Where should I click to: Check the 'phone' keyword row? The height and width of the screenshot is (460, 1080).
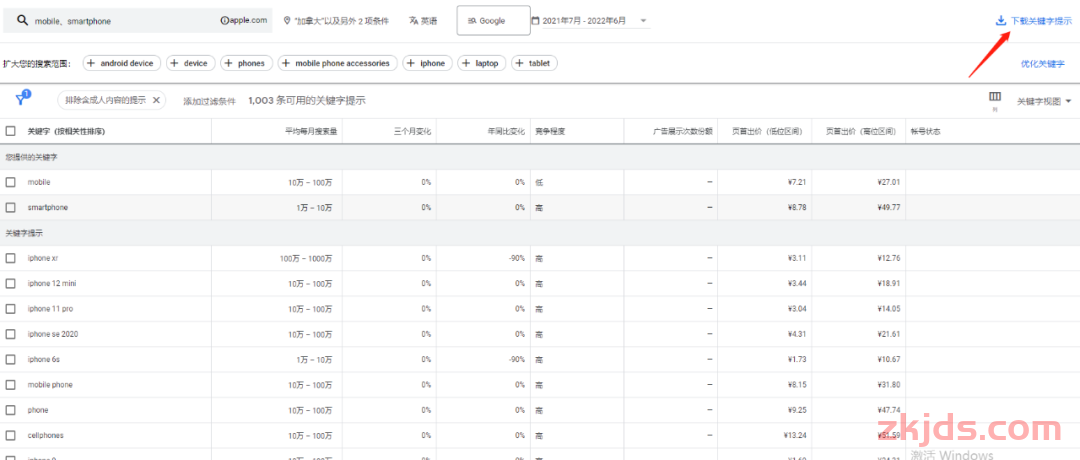[x=10, y=410]
